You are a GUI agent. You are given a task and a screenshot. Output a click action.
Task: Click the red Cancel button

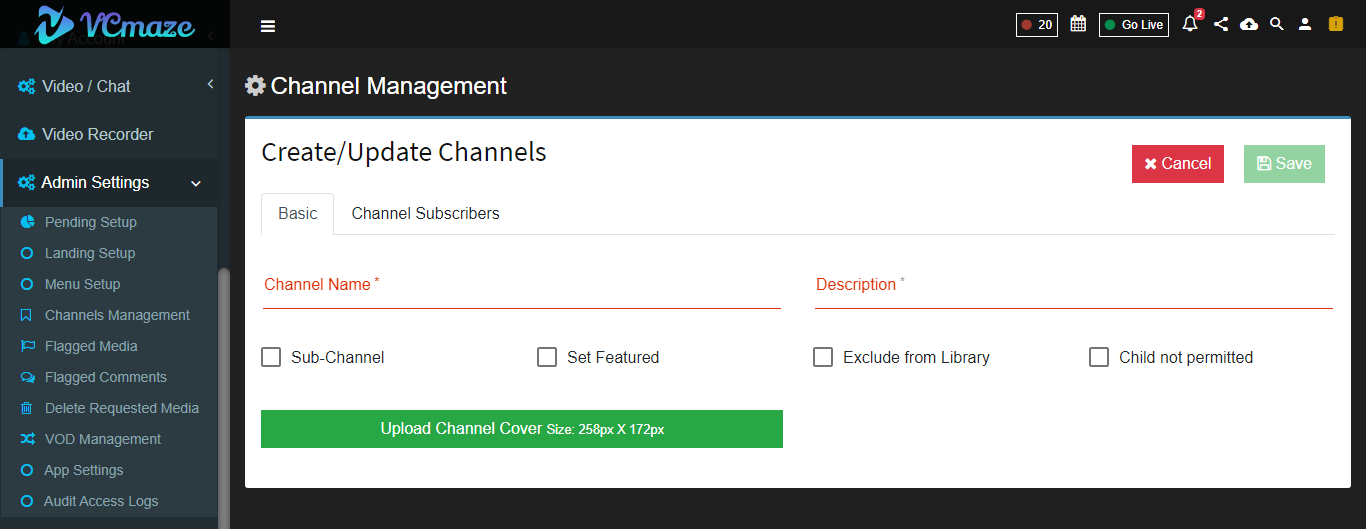coord(1178,164)
